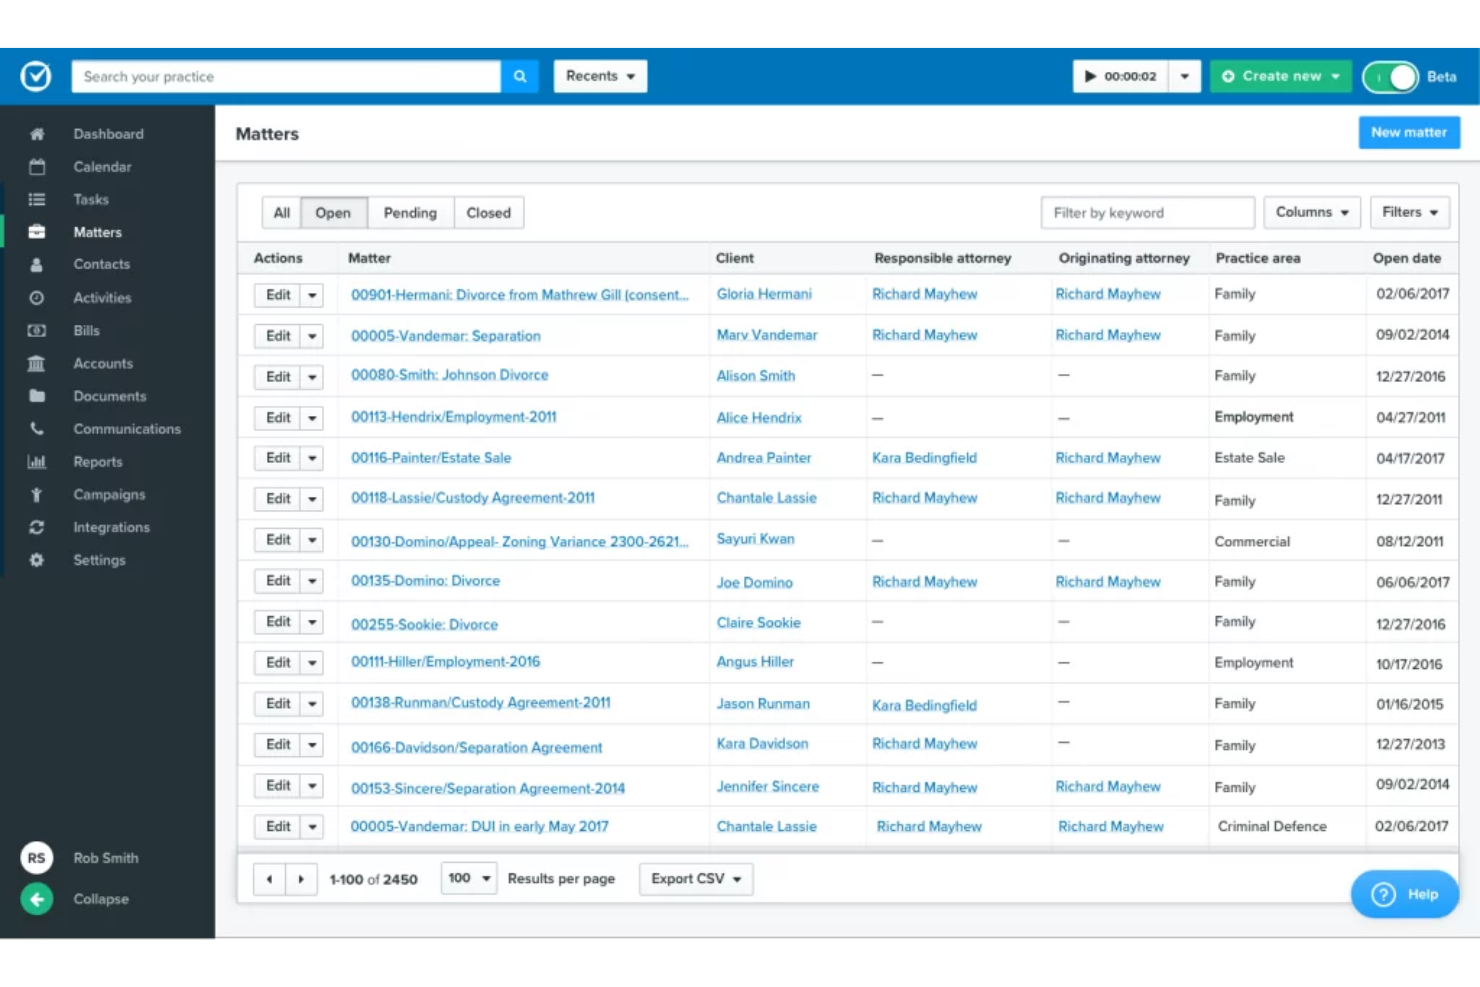Switch to the Closed matters tab

pyautogui.click(x=488, y=212)
